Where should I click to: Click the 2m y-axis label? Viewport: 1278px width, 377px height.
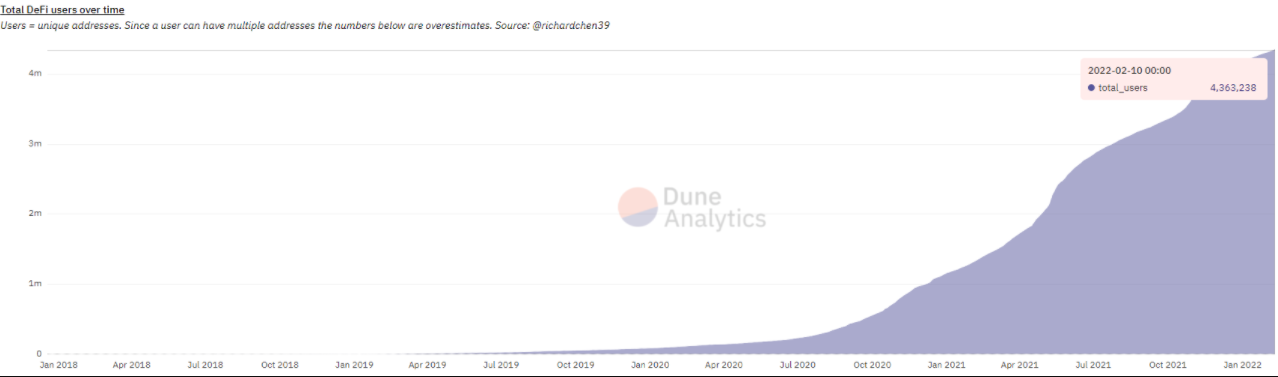click(x=34, y=214)
